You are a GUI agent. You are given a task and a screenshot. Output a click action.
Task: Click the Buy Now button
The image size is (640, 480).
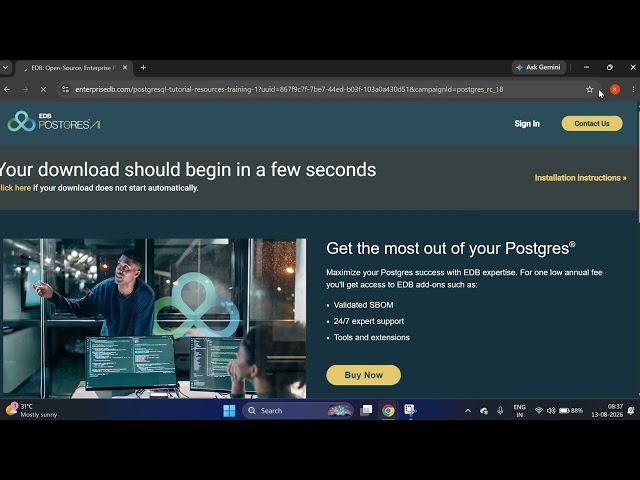click(x=363, y=375)
